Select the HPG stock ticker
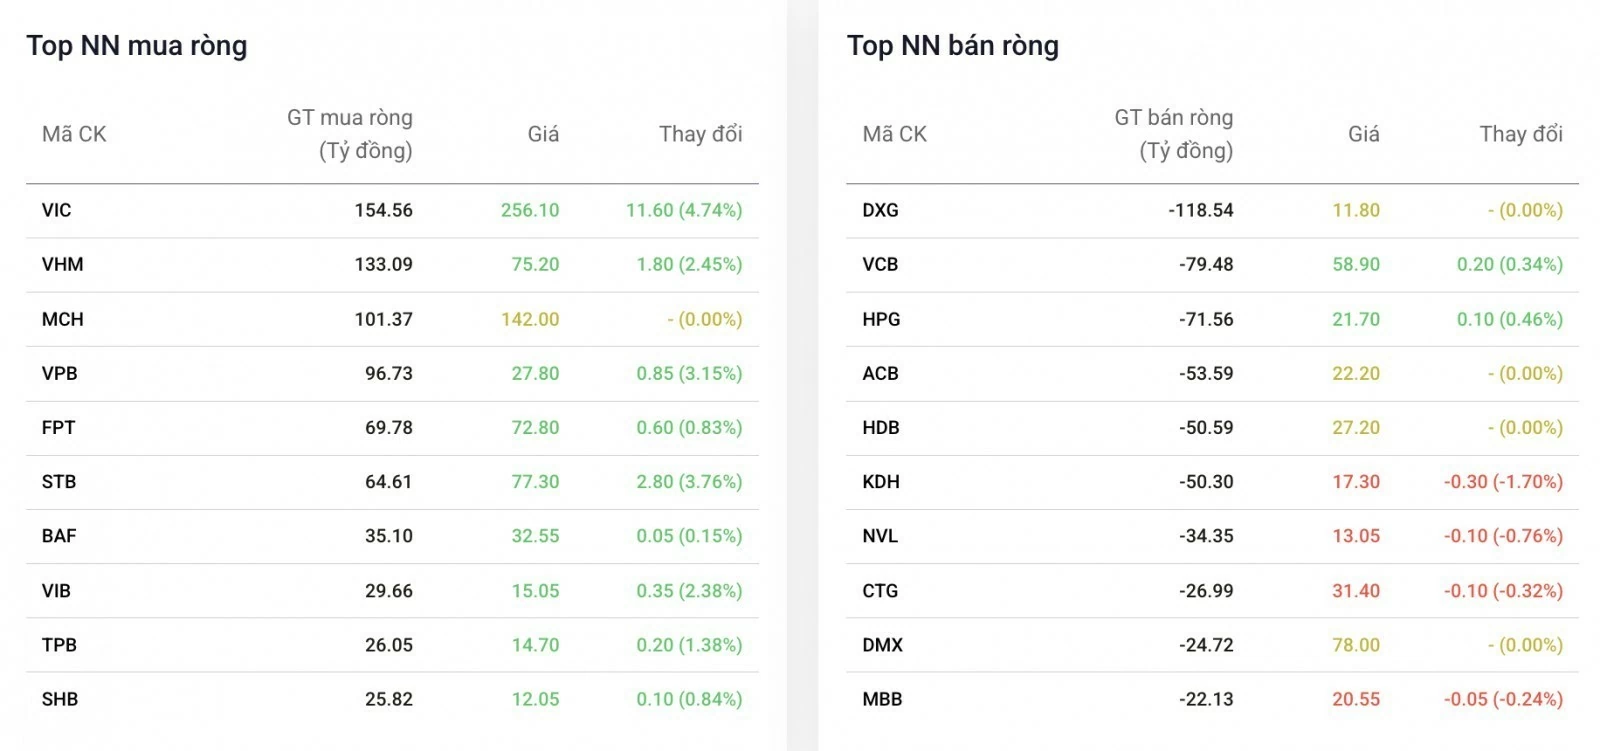The height and width of the screenshot is (751, 1600). [x=882, y=319]
